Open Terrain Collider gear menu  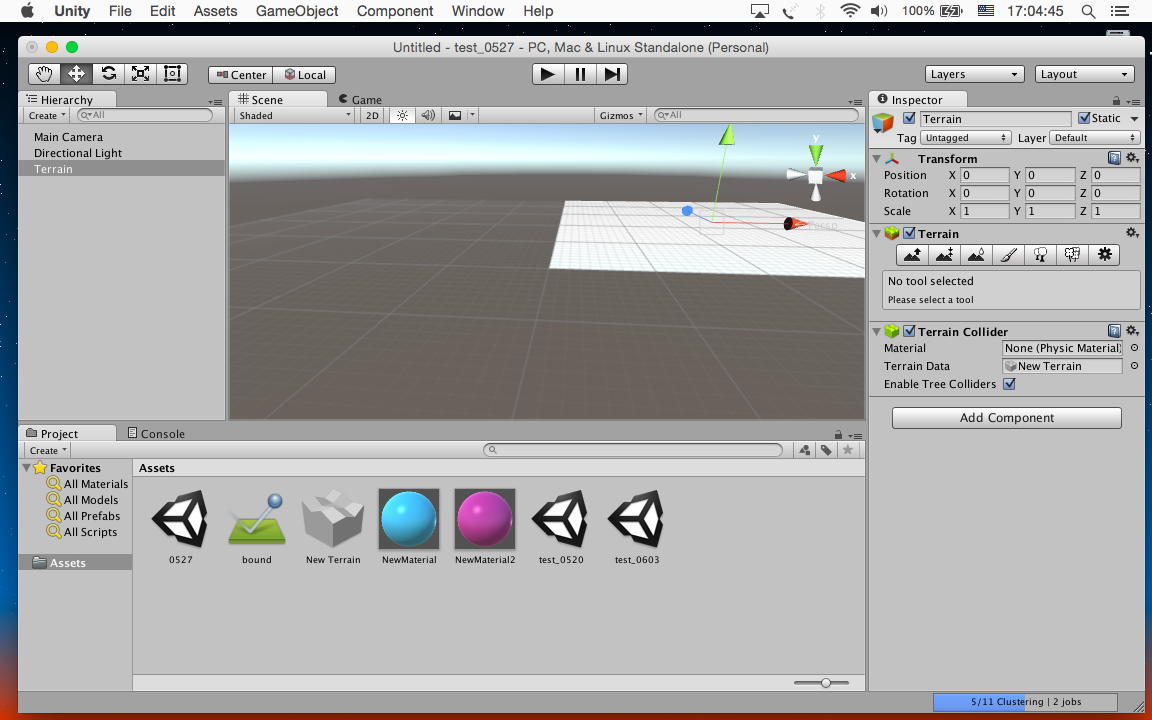pos(1132,331)
